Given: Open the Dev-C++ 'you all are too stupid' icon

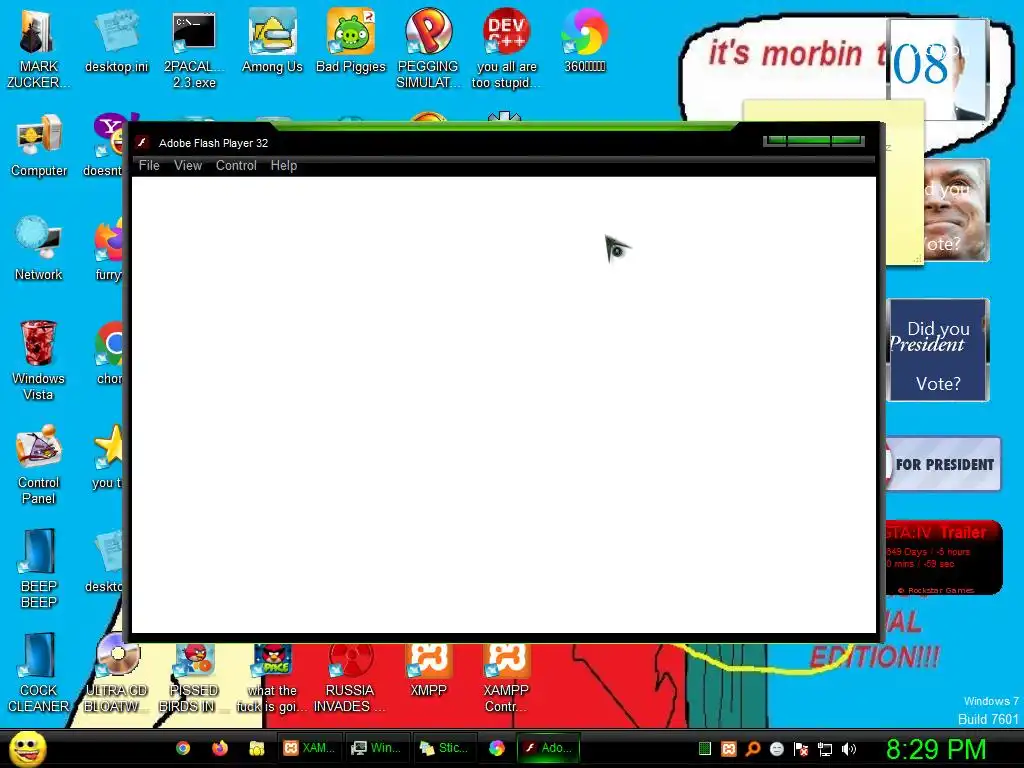Looking at the screenshot, I should click(506, 49).
